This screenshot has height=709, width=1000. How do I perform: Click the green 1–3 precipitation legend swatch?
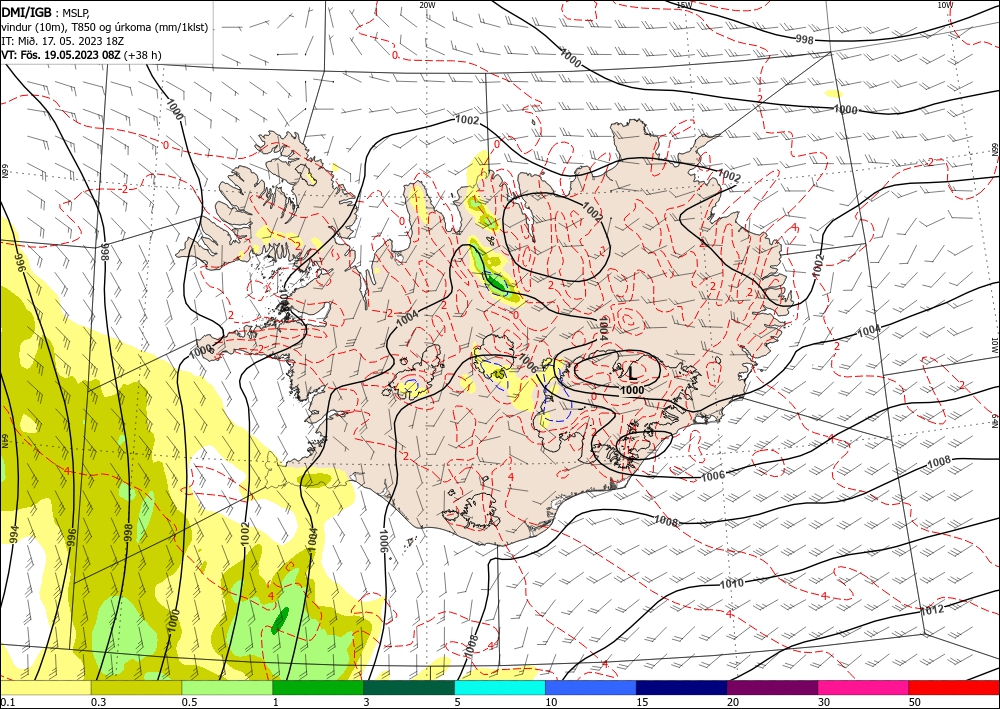click(318, 687)
